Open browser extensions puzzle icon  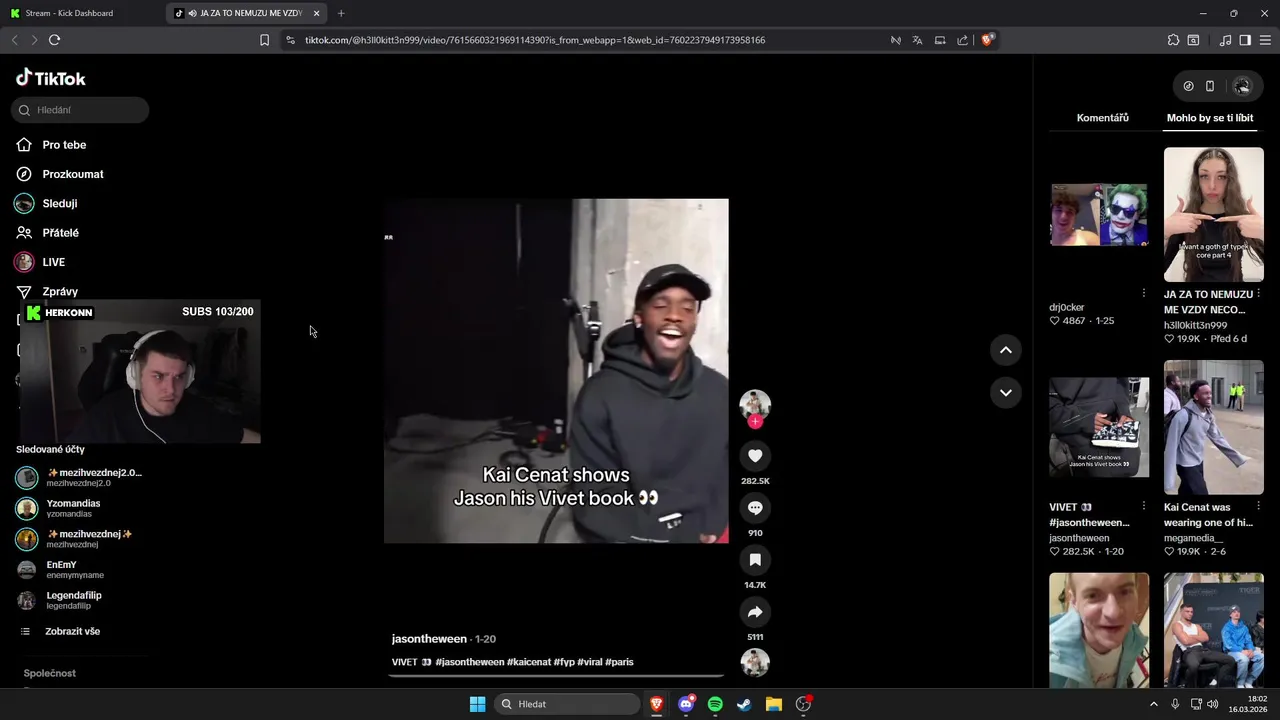pos(1173,40)
